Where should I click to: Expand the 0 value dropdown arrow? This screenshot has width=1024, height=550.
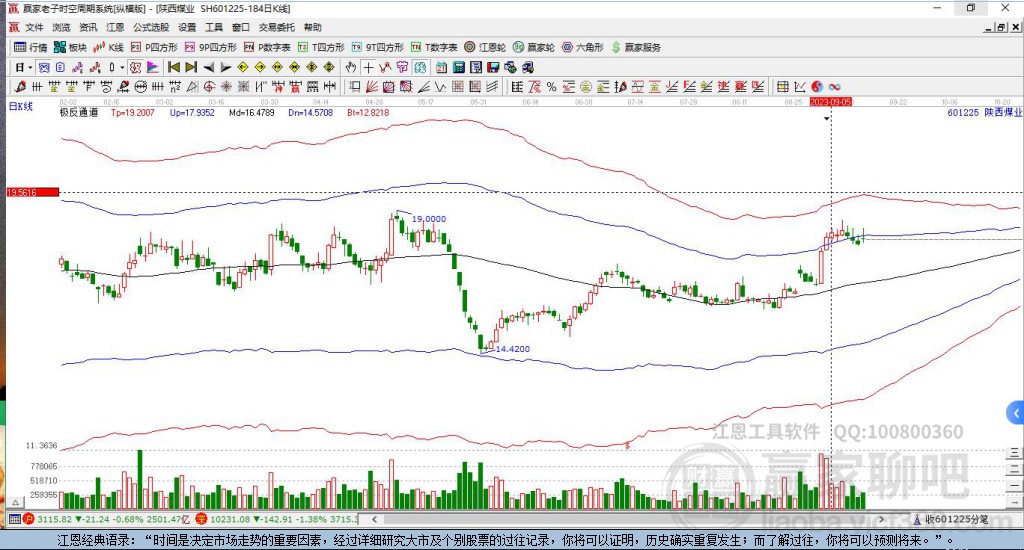click(122, 67)
